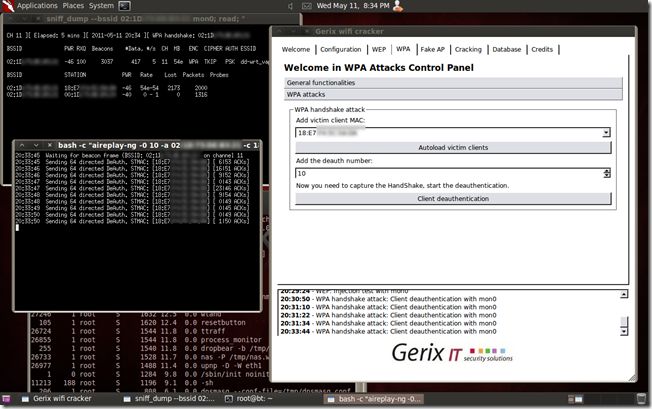
Task: Click the BackTrack dragon logo icon
Action: tap(7, 5)
